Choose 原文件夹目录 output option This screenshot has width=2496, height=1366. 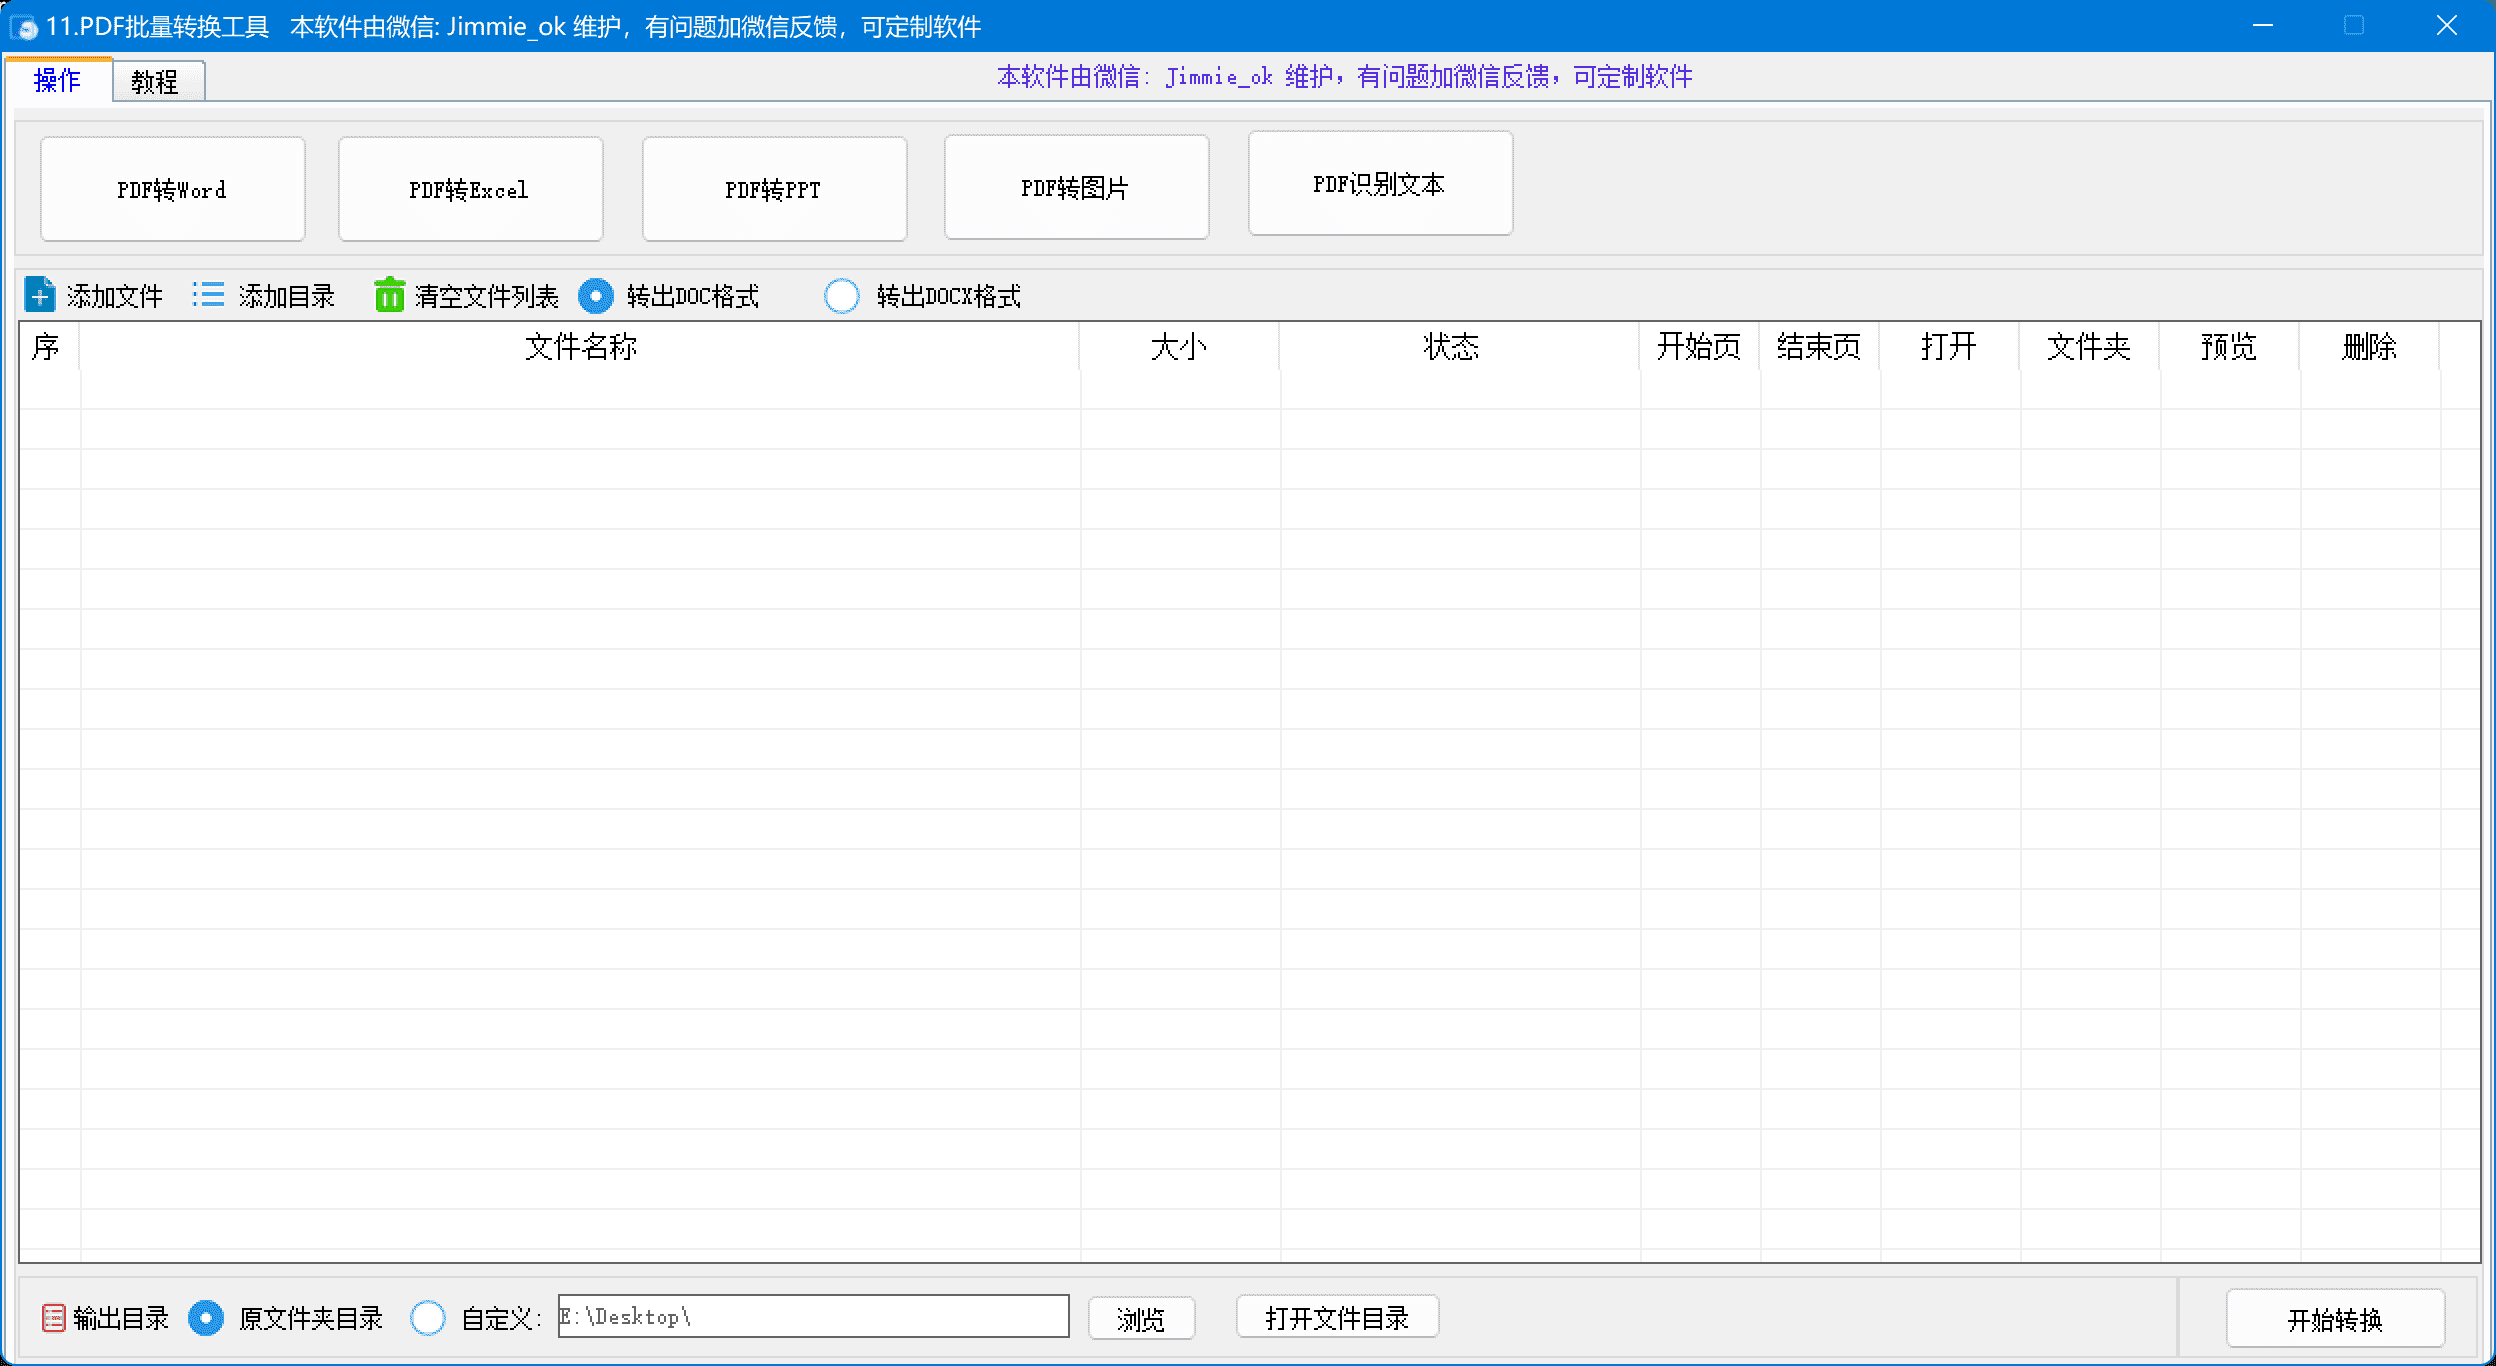pyautogui.click(x=206, y=1318)
